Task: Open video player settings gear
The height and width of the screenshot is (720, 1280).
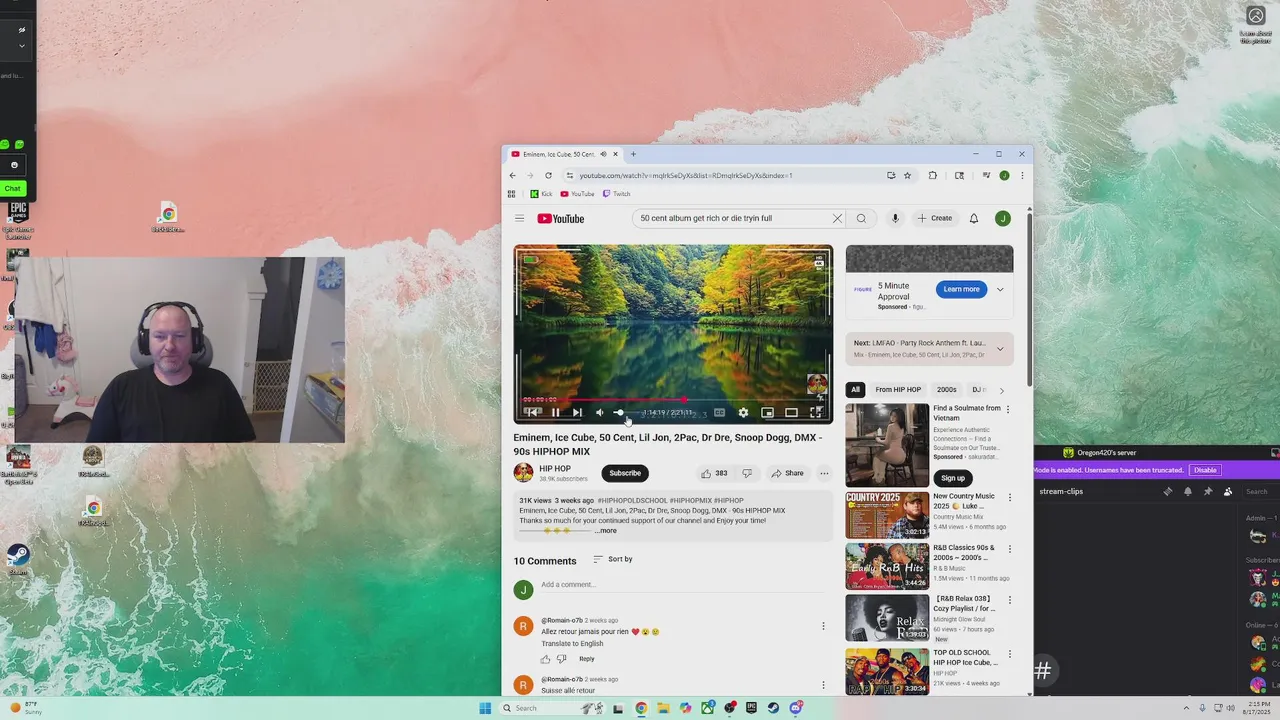Action: [743, 412]
